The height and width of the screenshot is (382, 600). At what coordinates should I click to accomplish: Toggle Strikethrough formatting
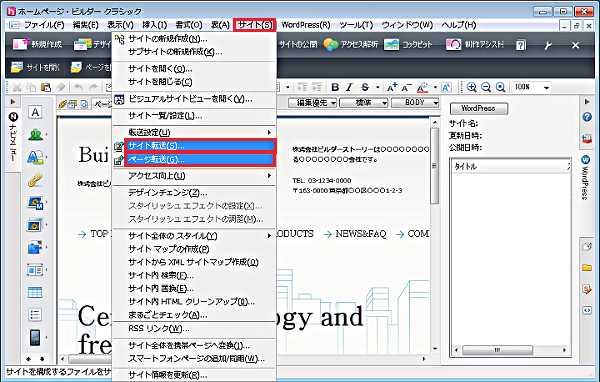tap(365, 87)
